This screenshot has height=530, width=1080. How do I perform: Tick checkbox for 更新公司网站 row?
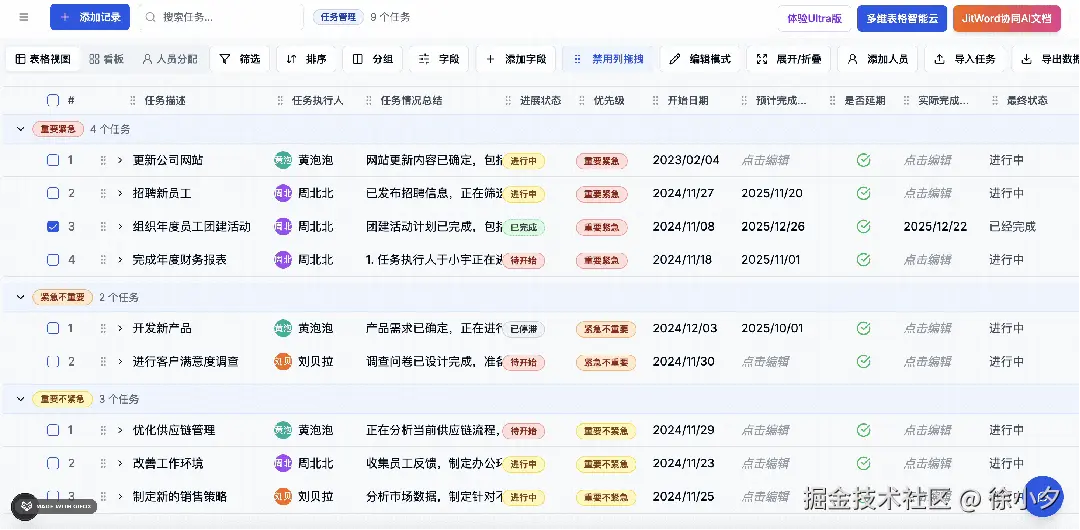[x=53, y=160]
